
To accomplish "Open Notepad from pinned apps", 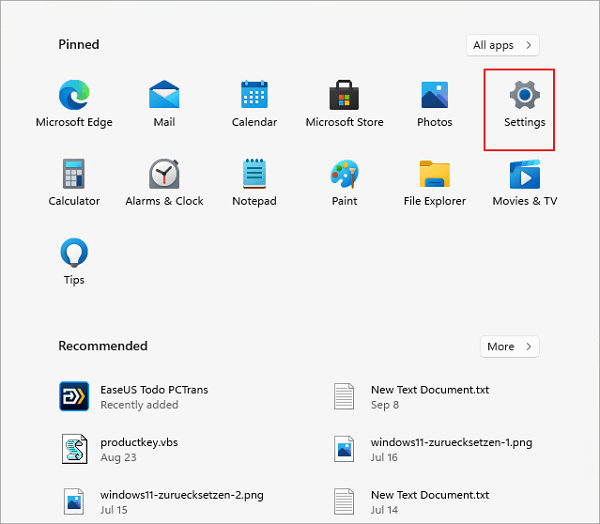I will (x=254, y=175).
